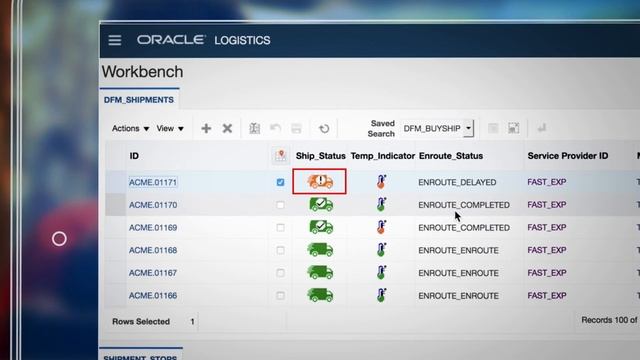The width and height of the screenshot is (640, 360).
Task: Click ENROUTE_COMPLETED cell for ACME.01169
Action: point(464,227)
